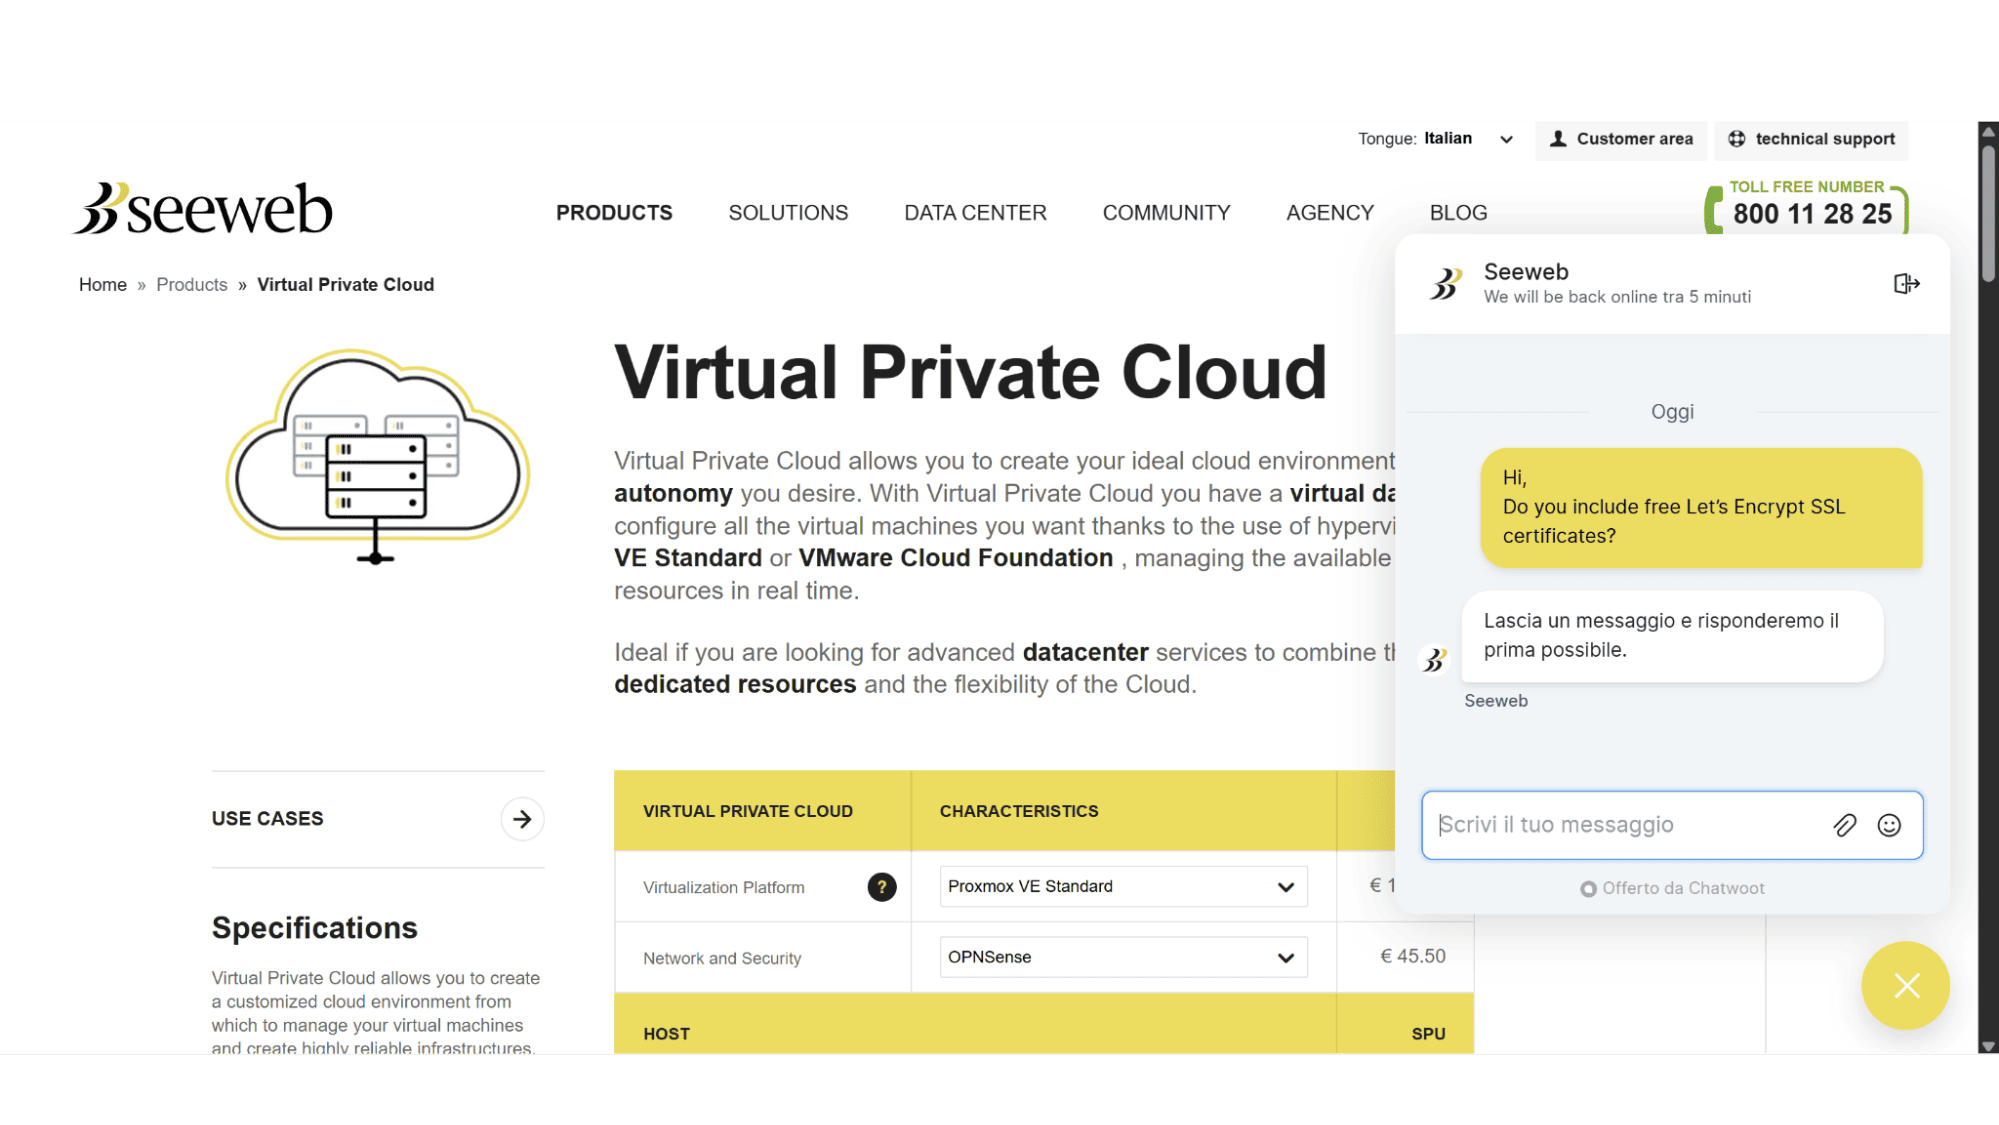This screenshot has width=1999, height=1125.
Task: Open the Offerto da Chatwoot link
Action: pos(1672,888)
